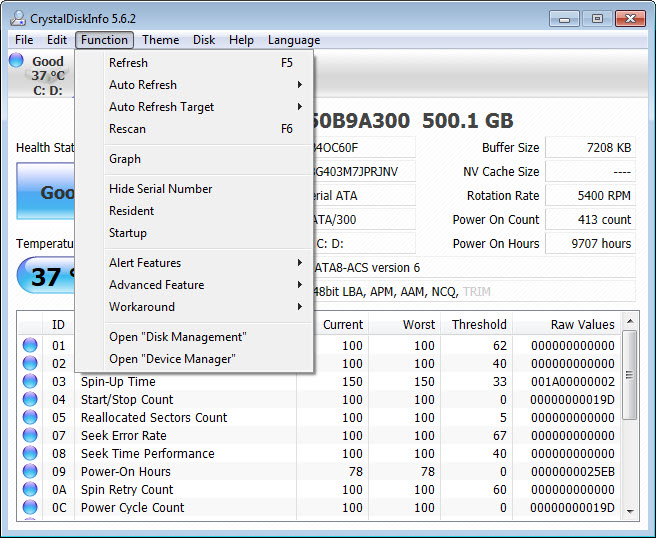Click the SMART table scrollbar thumb
The width and height of the screenshot is (656, 538).
[x=630, y=374]
